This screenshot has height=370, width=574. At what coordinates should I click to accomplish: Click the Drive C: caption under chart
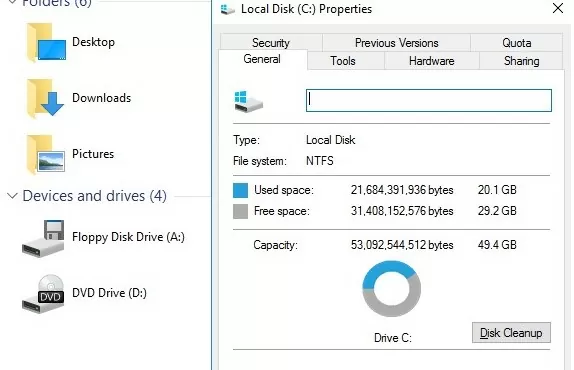click(x=393, y=338)
